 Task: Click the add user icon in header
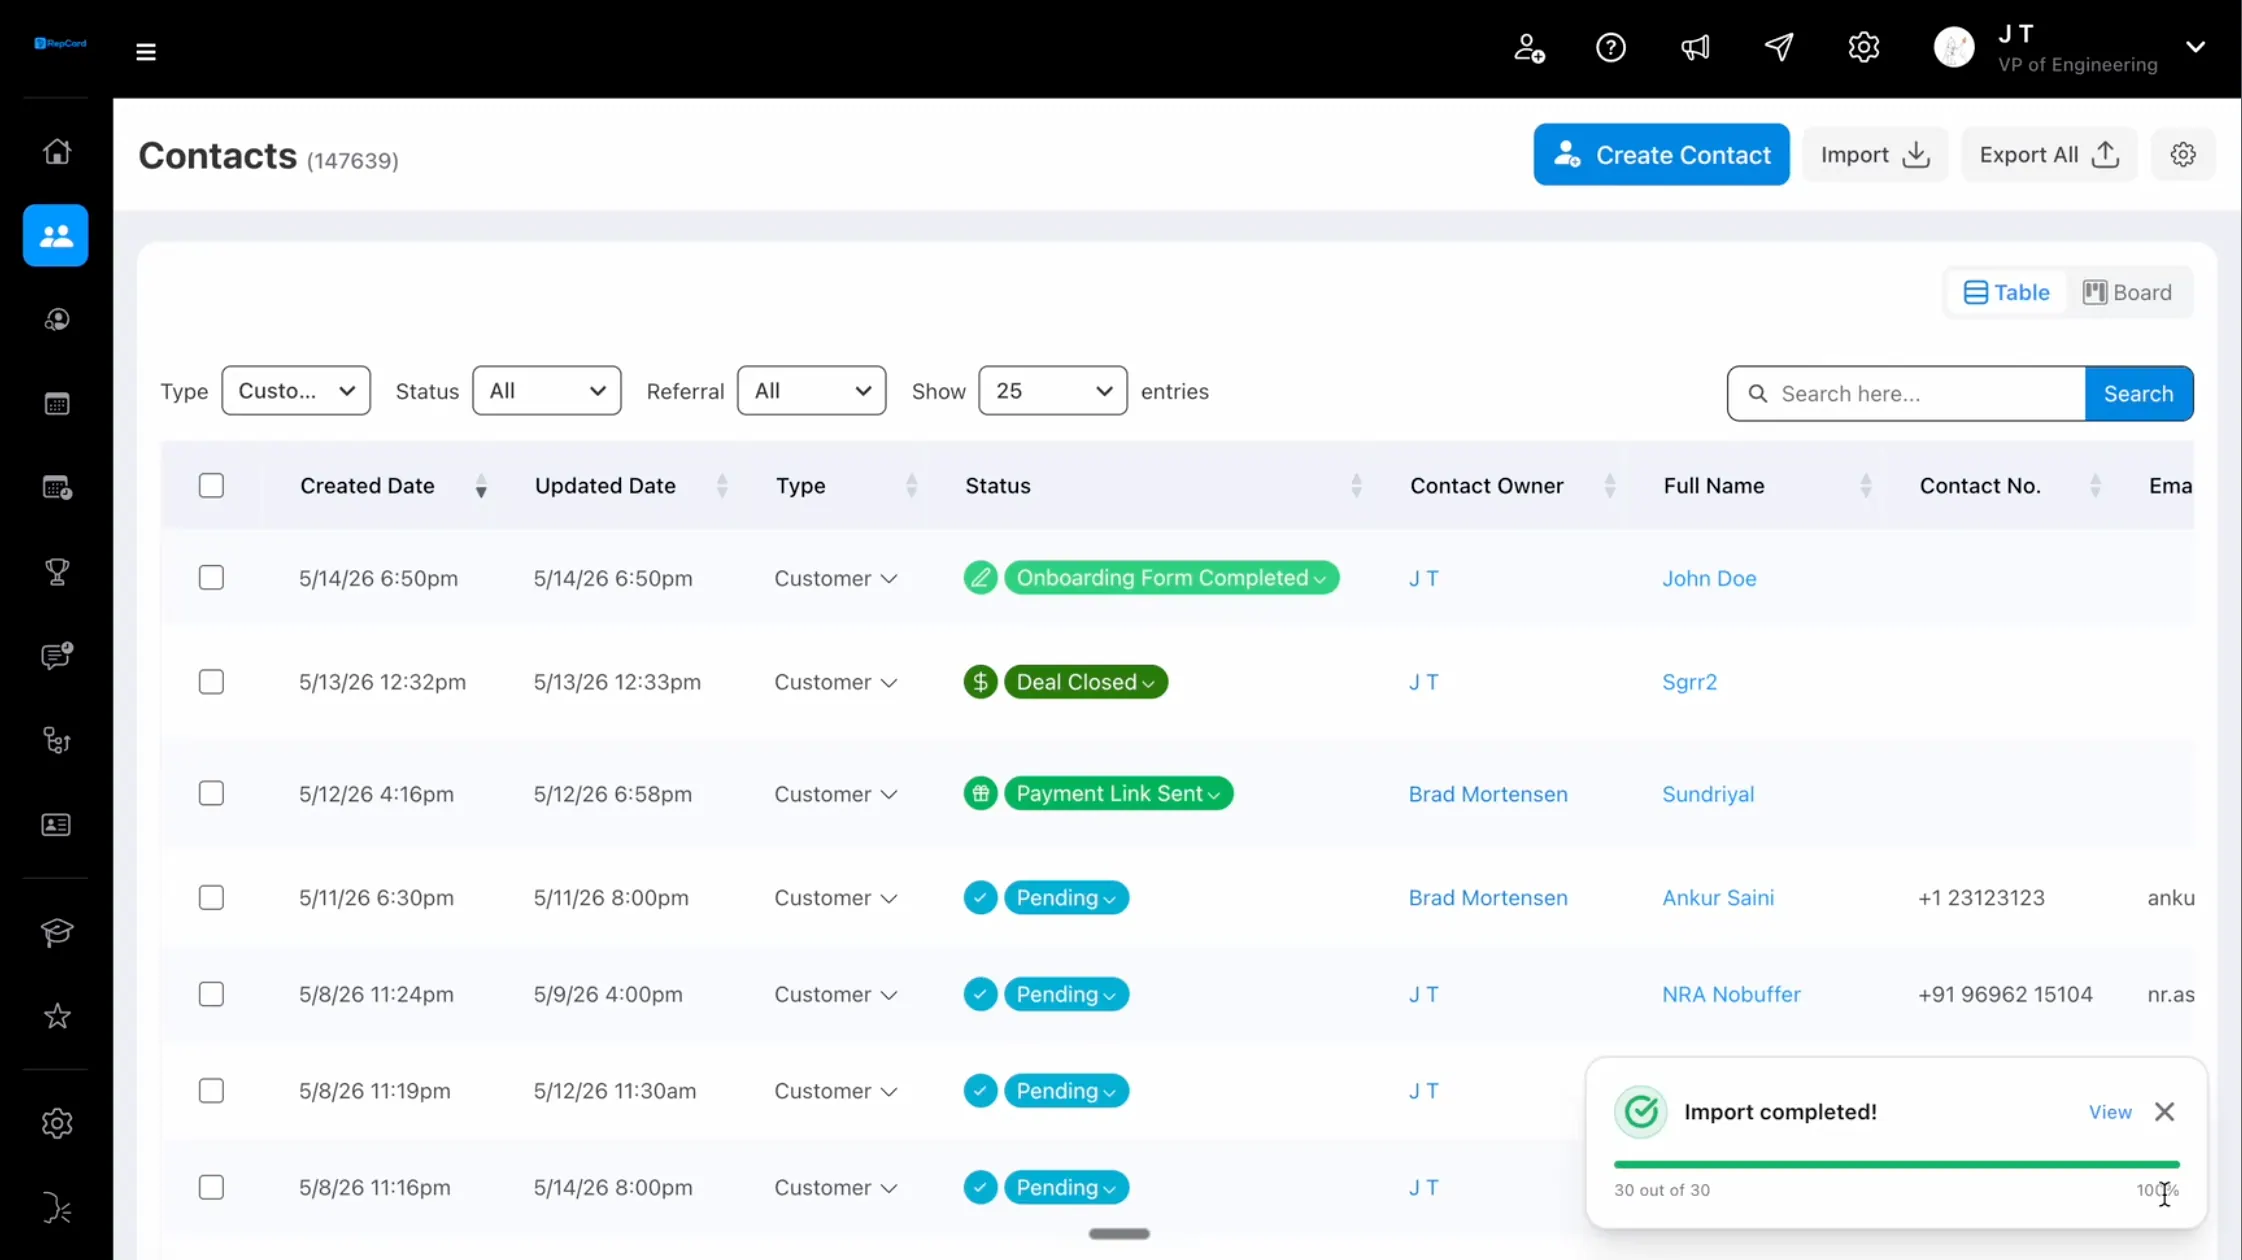[1528, 47]
